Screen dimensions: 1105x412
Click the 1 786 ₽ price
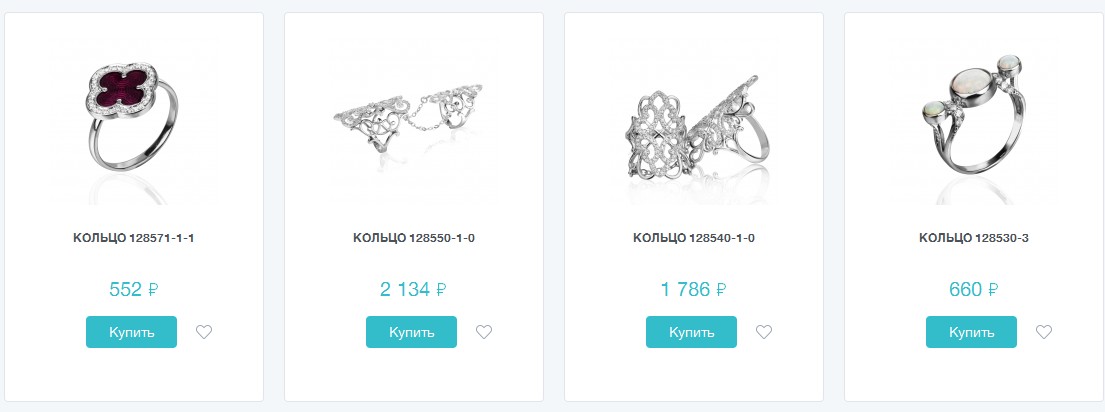click(693, 290)
